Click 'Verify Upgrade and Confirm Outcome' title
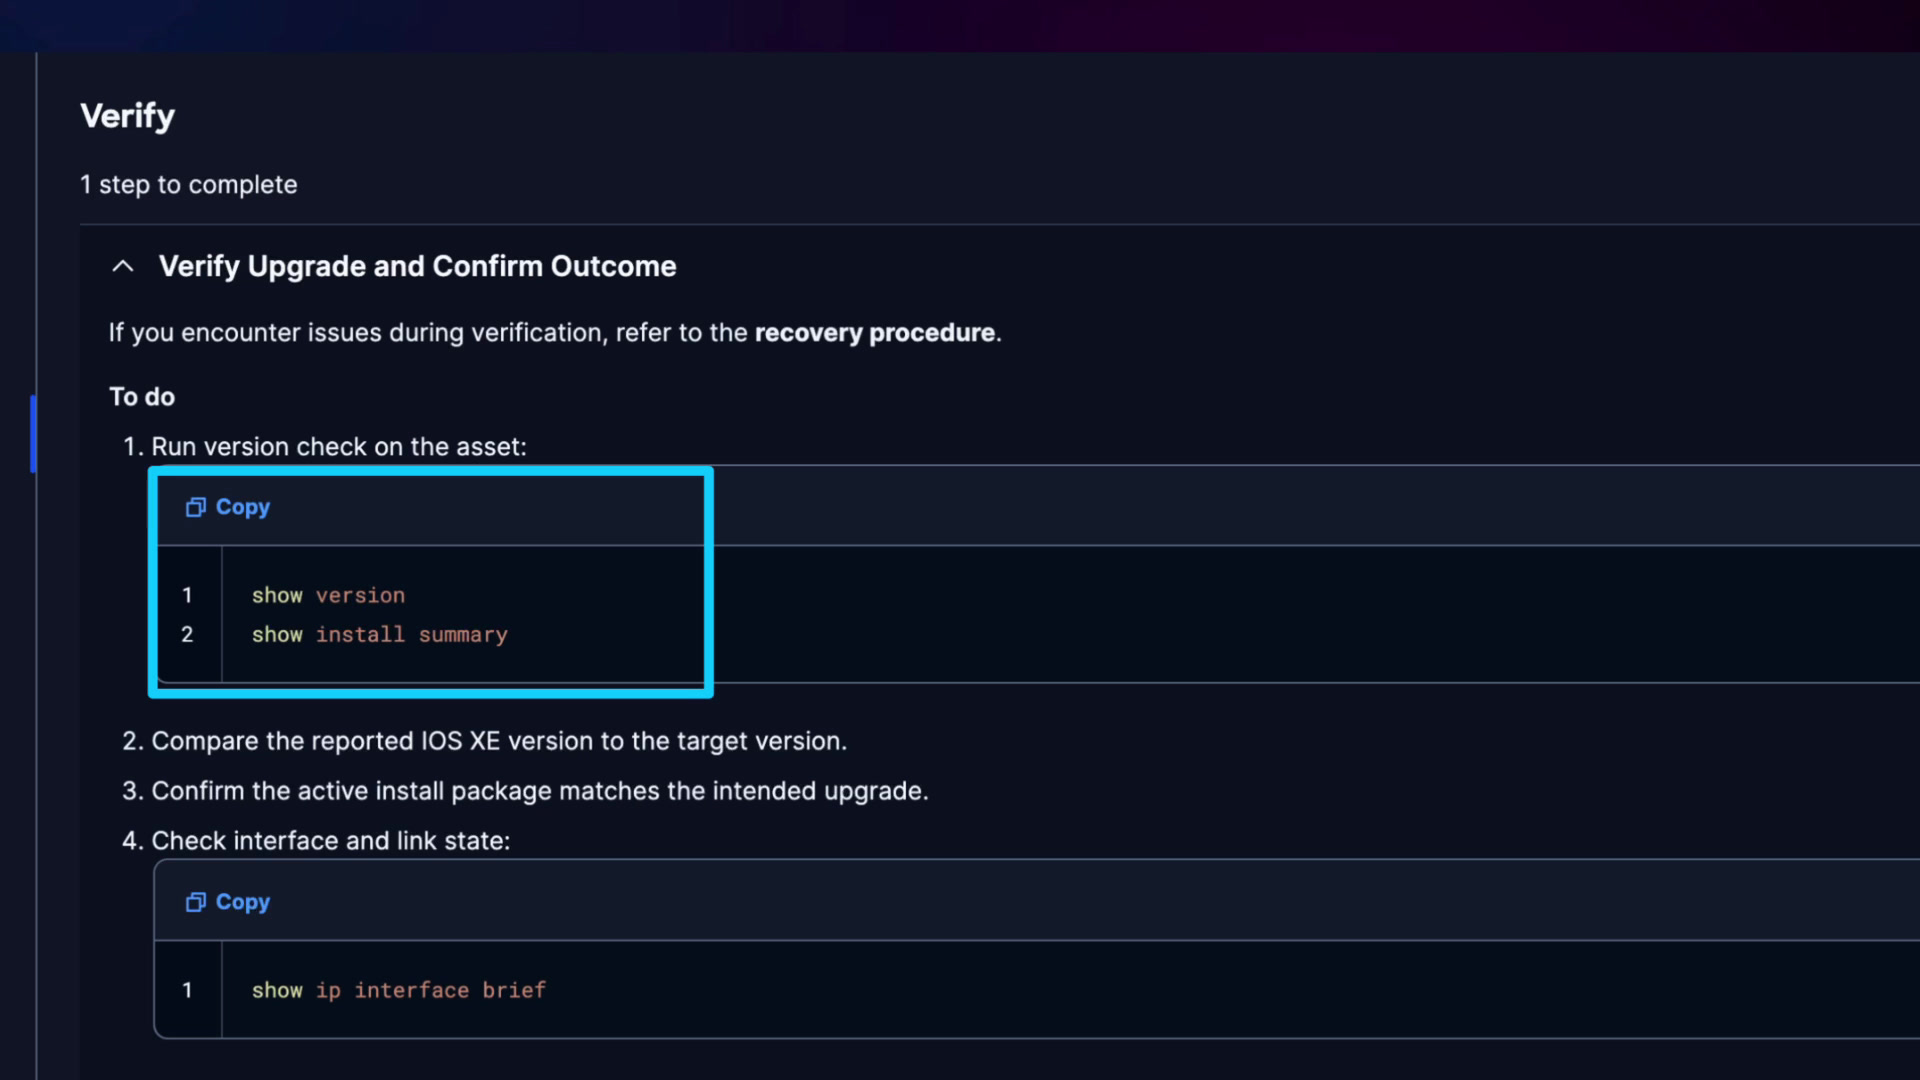This screenshot has width=1920, height=1080. [x=417, y=266]
